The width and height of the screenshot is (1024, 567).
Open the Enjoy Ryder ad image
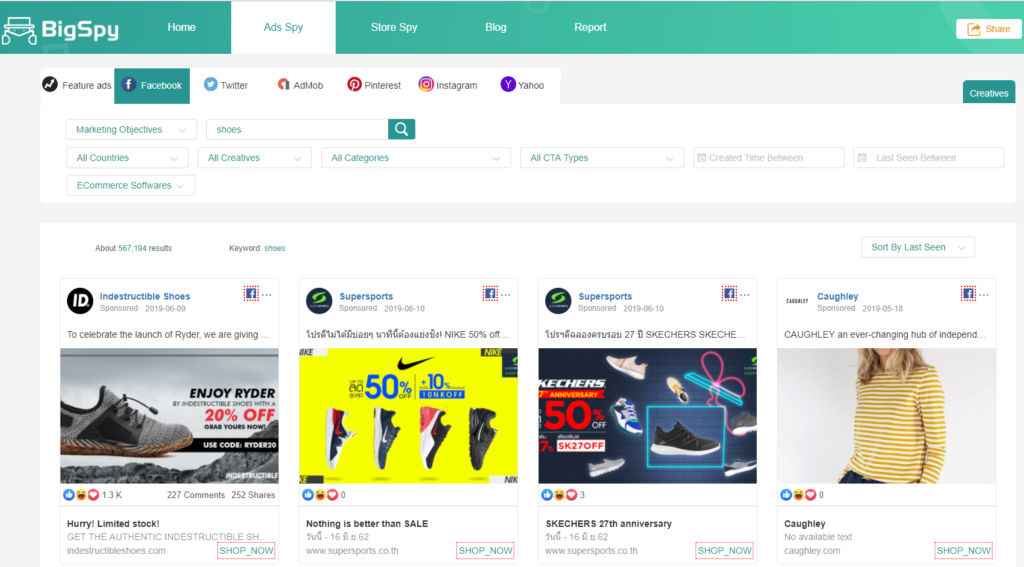click(x=169, y=415)
